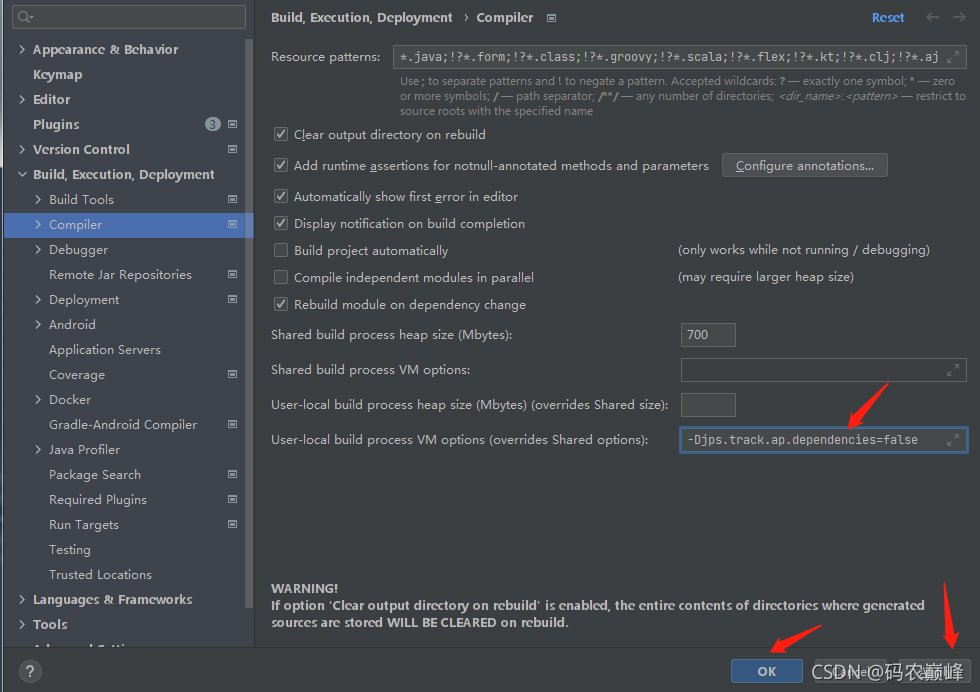
Task: Expand the Android settings entry
Action: [36, 324]
